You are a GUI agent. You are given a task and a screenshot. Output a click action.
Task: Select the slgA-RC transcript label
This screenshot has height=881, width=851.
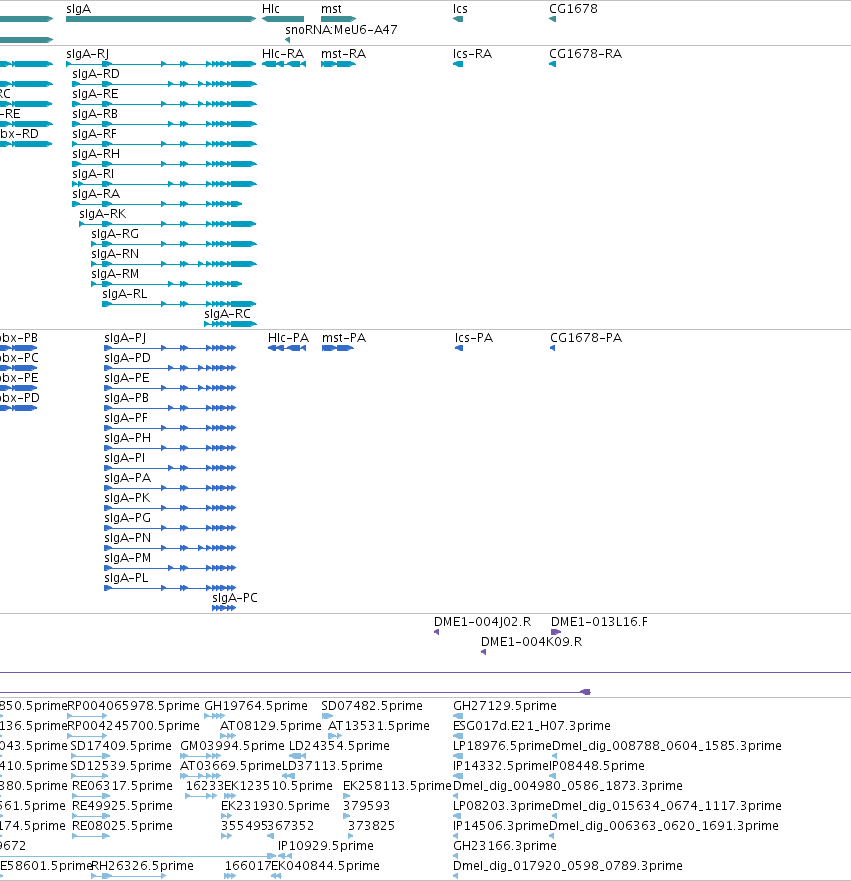point(227,314)
